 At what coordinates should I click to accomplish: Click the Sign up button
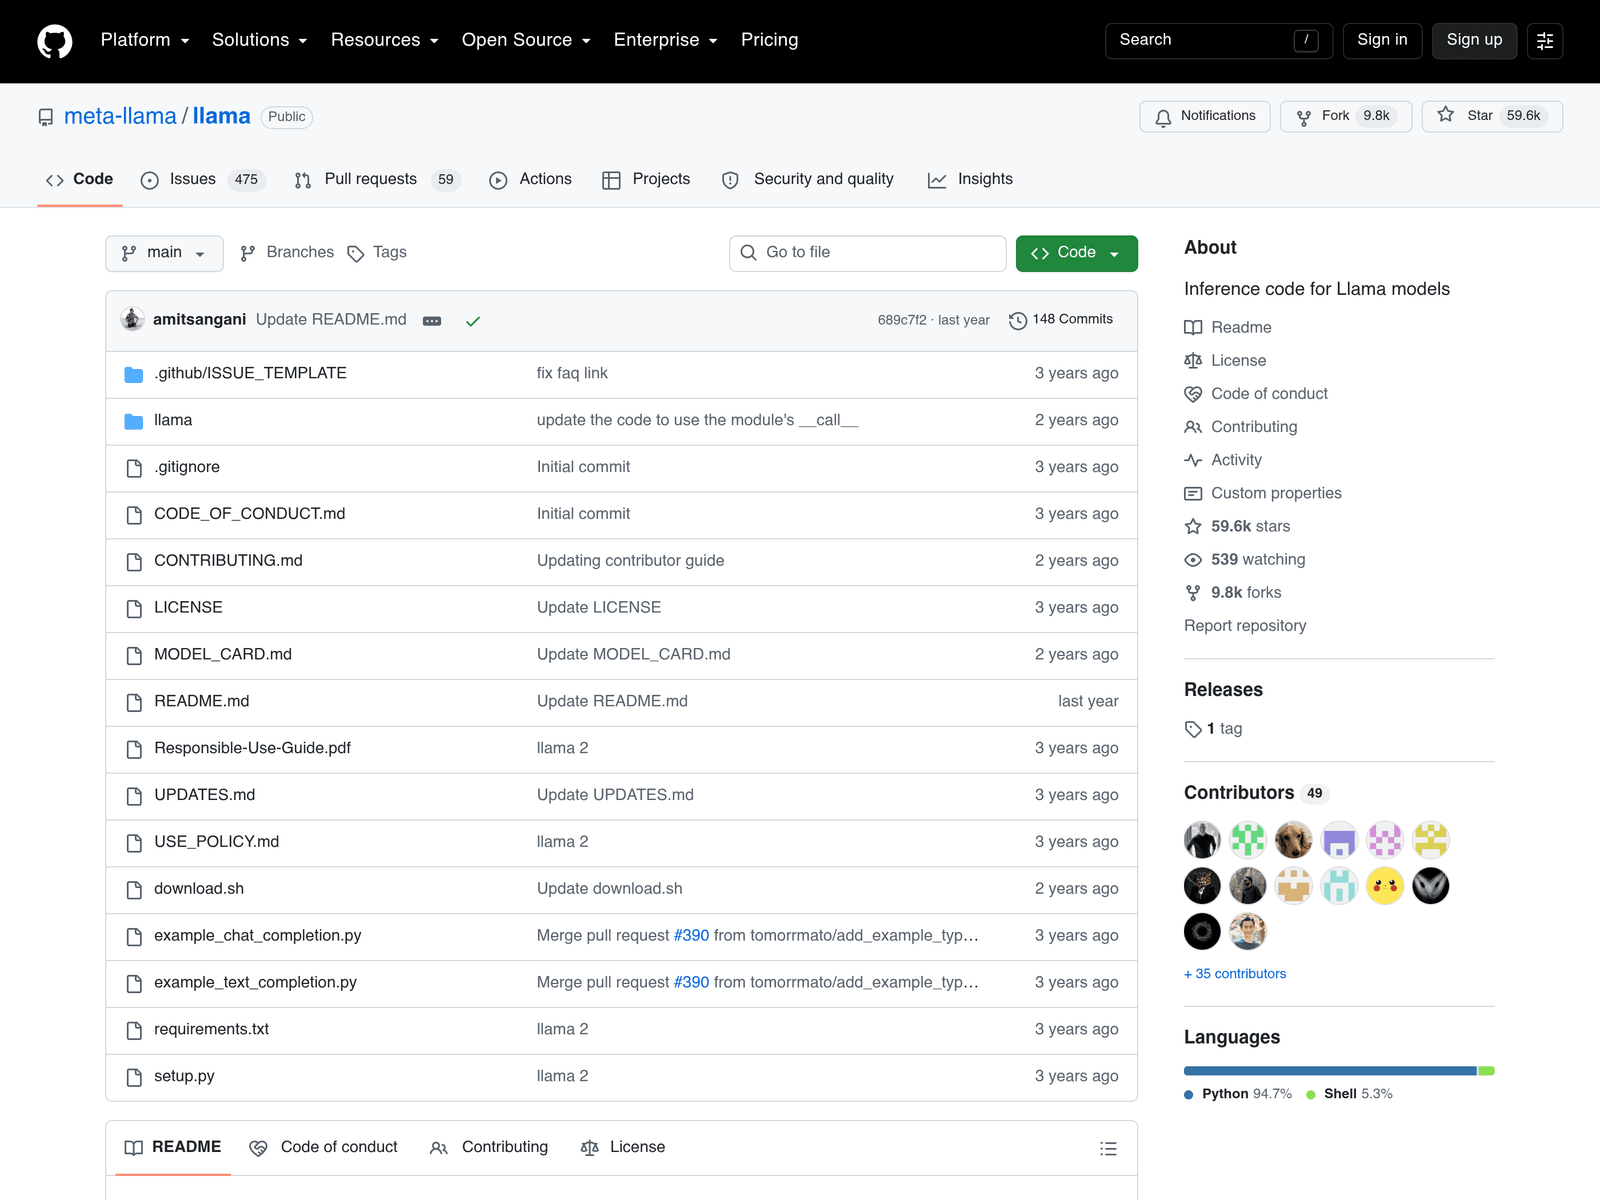pyautogui.click(x=1474, y=41)
